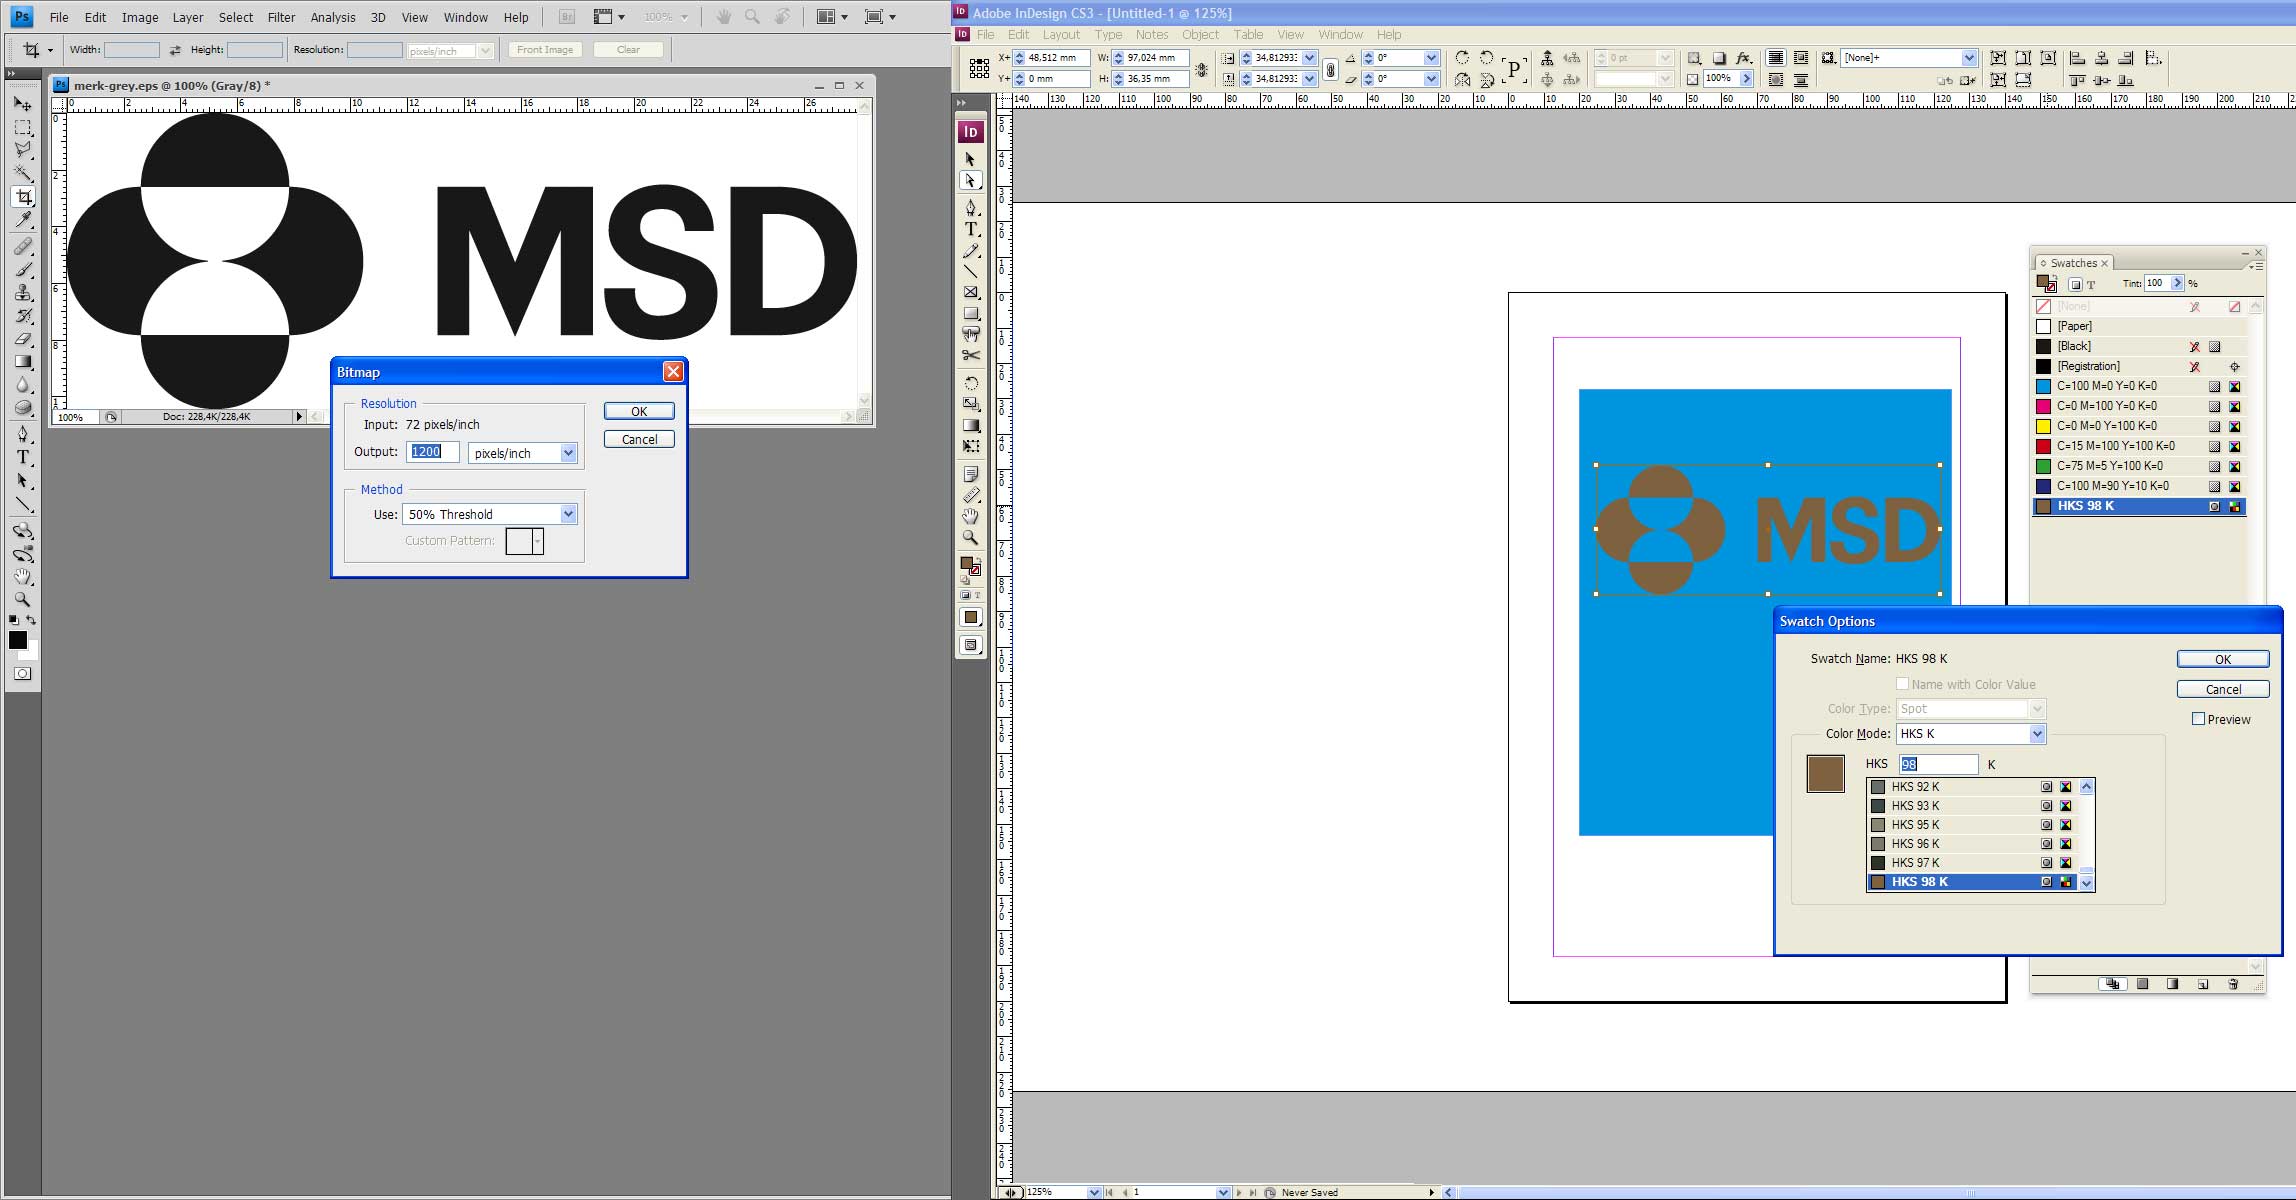Screen dimensions: 2296x1200
Task: Click the Output resolution field in the Bitmap dialog
Action: click(x=433, y=452)
